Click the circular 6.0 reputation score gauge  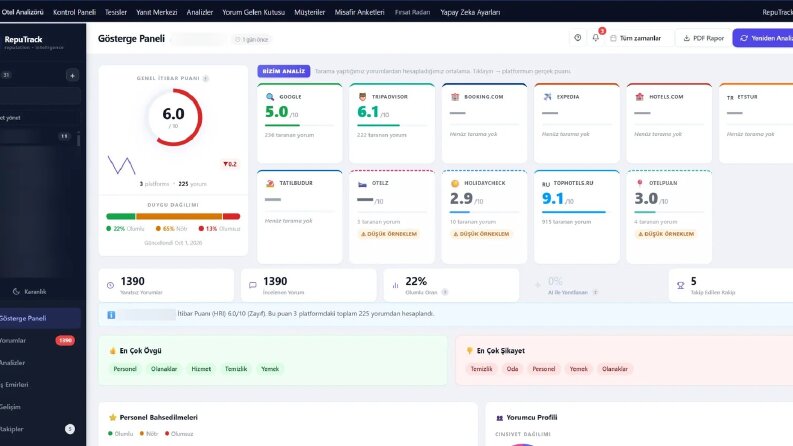173,117
